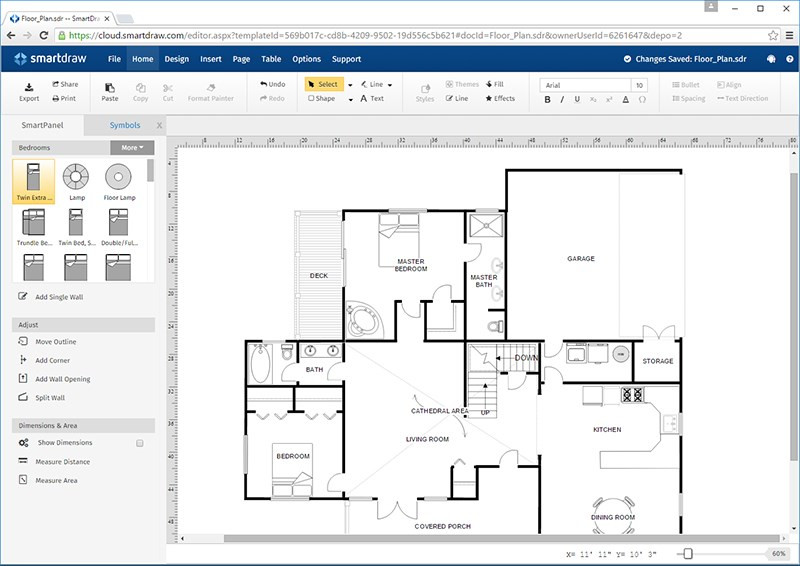
Task: Click Add Wall Opening
Action: coord(63,379)
